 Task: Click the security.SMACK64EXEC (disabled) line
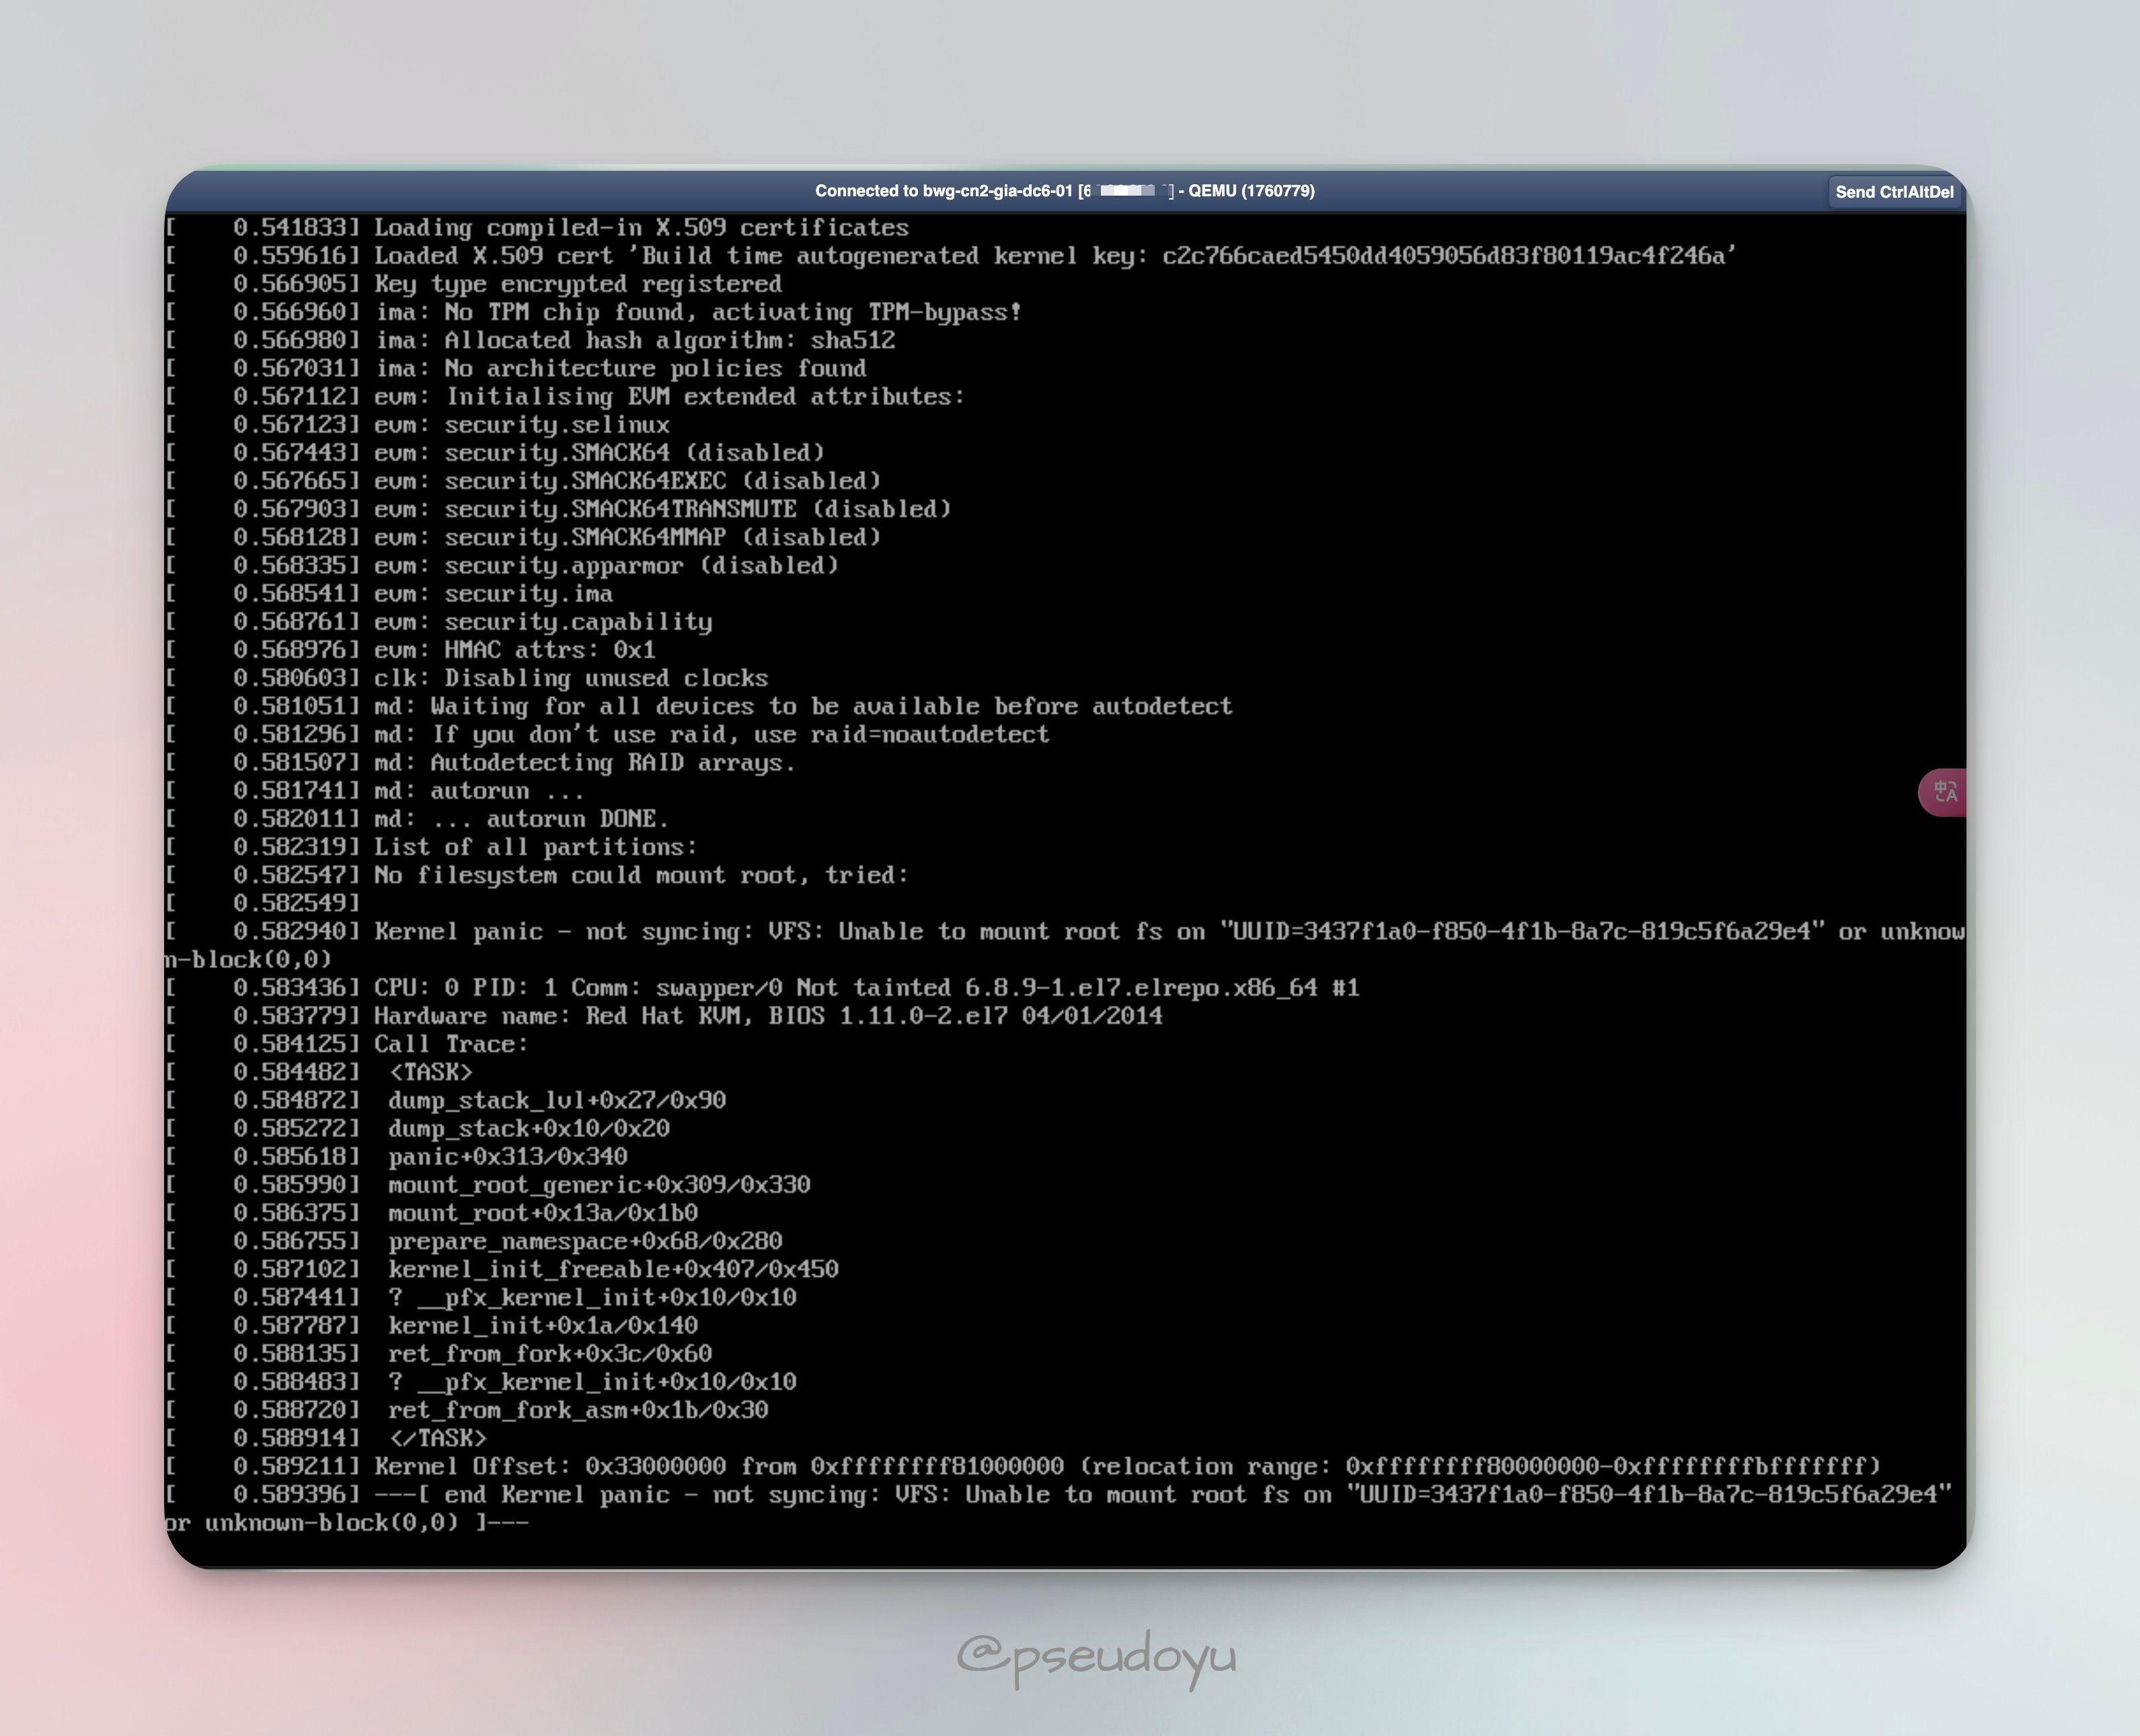[x=524, y=481]
